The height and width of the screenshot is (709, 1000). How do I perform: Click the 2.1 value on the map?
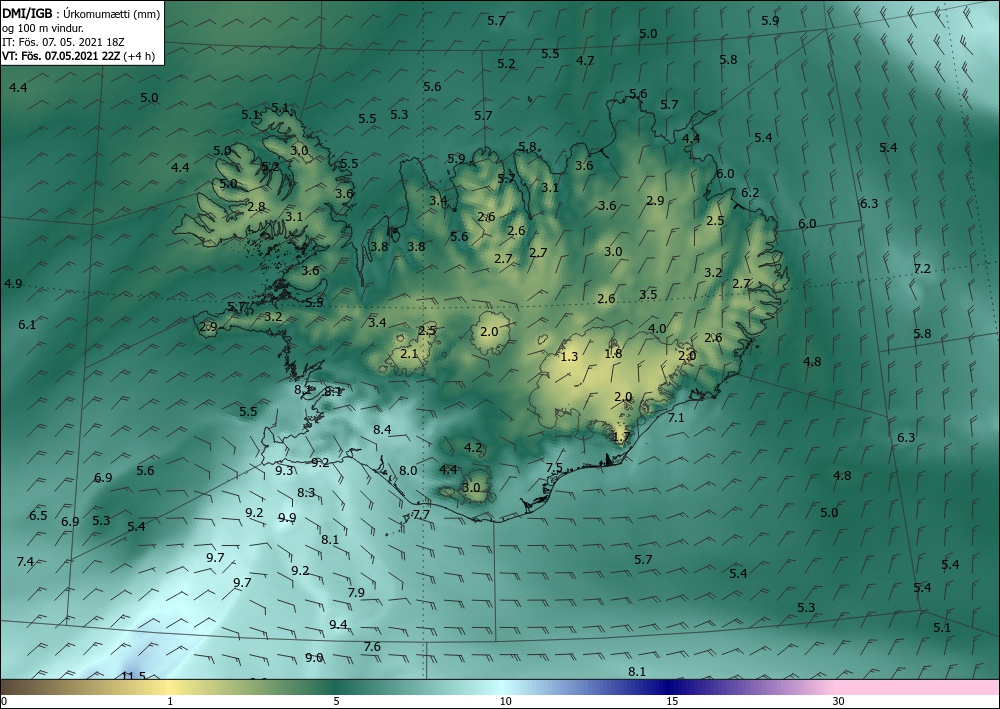tap(409, 353)
